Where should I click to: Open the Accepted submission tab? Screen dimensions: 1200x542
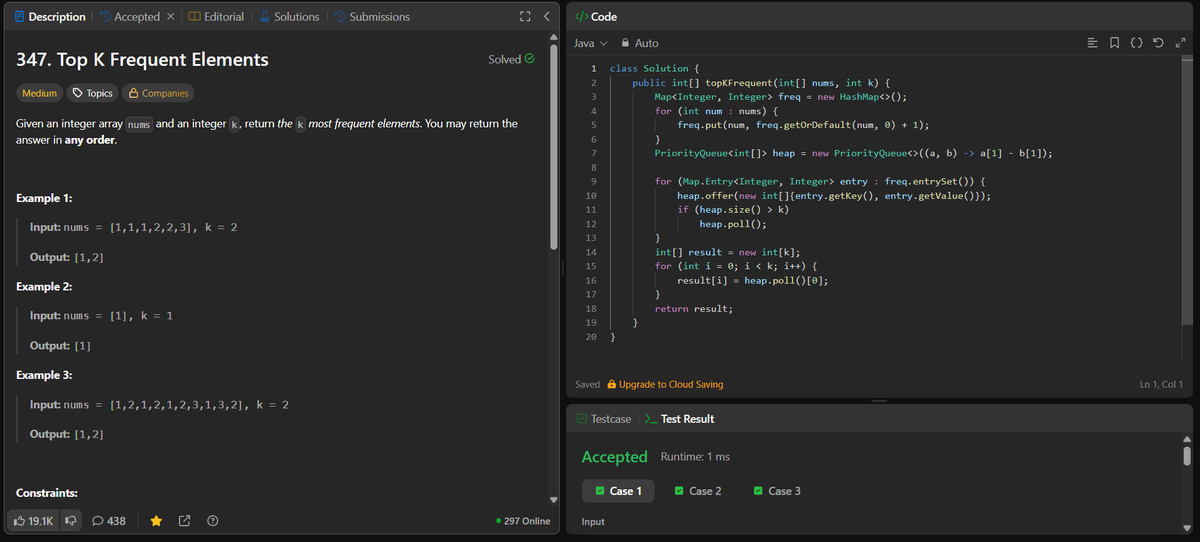(130, 17)
